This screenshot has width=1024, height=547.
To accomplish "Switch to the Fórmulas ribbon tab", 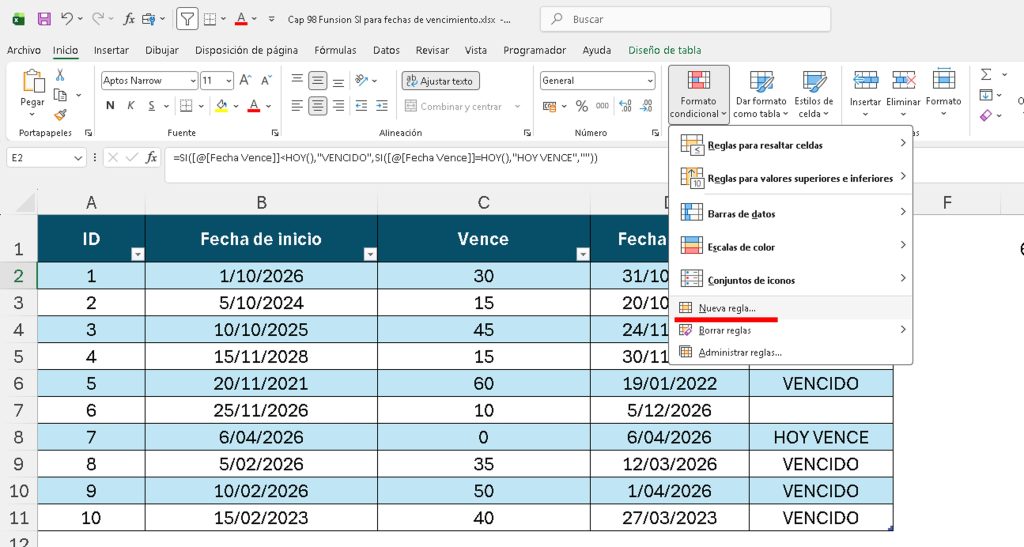I will point(335,50).
